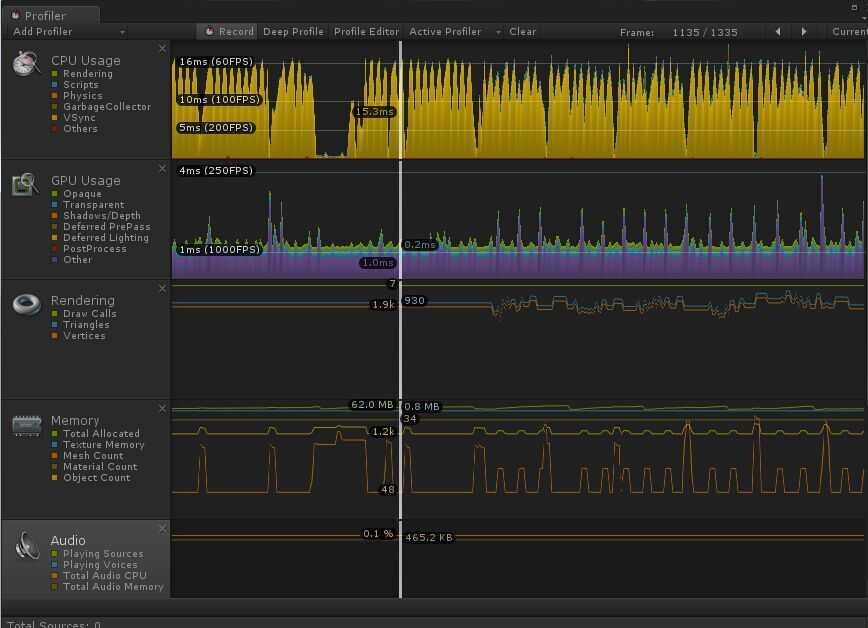
Task: Click the CPU Usage title
Action: 85,60
